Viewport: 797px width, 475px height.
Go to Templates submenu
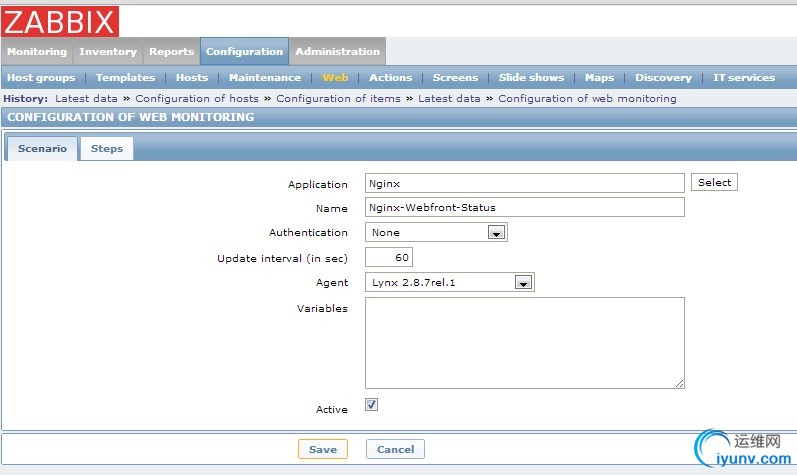(x=126, y=78)
